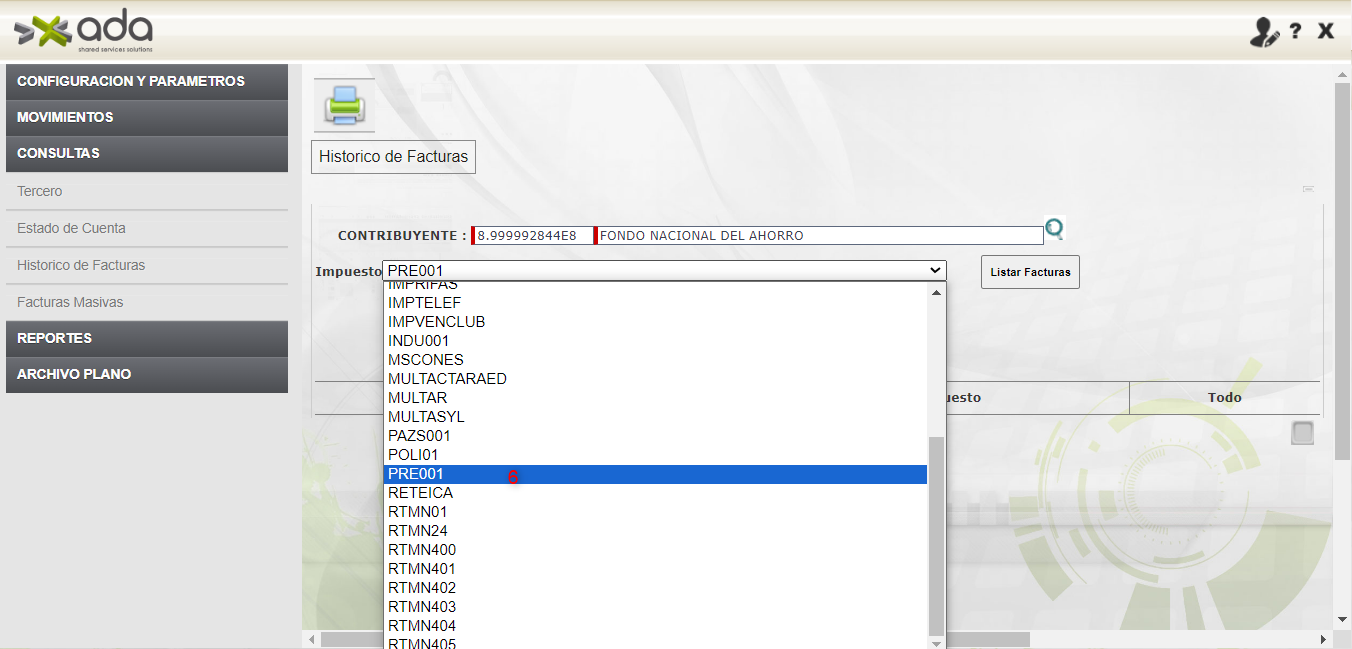Click the printer icon
This screenshot has width=1352, height=649.
[344, 105]
